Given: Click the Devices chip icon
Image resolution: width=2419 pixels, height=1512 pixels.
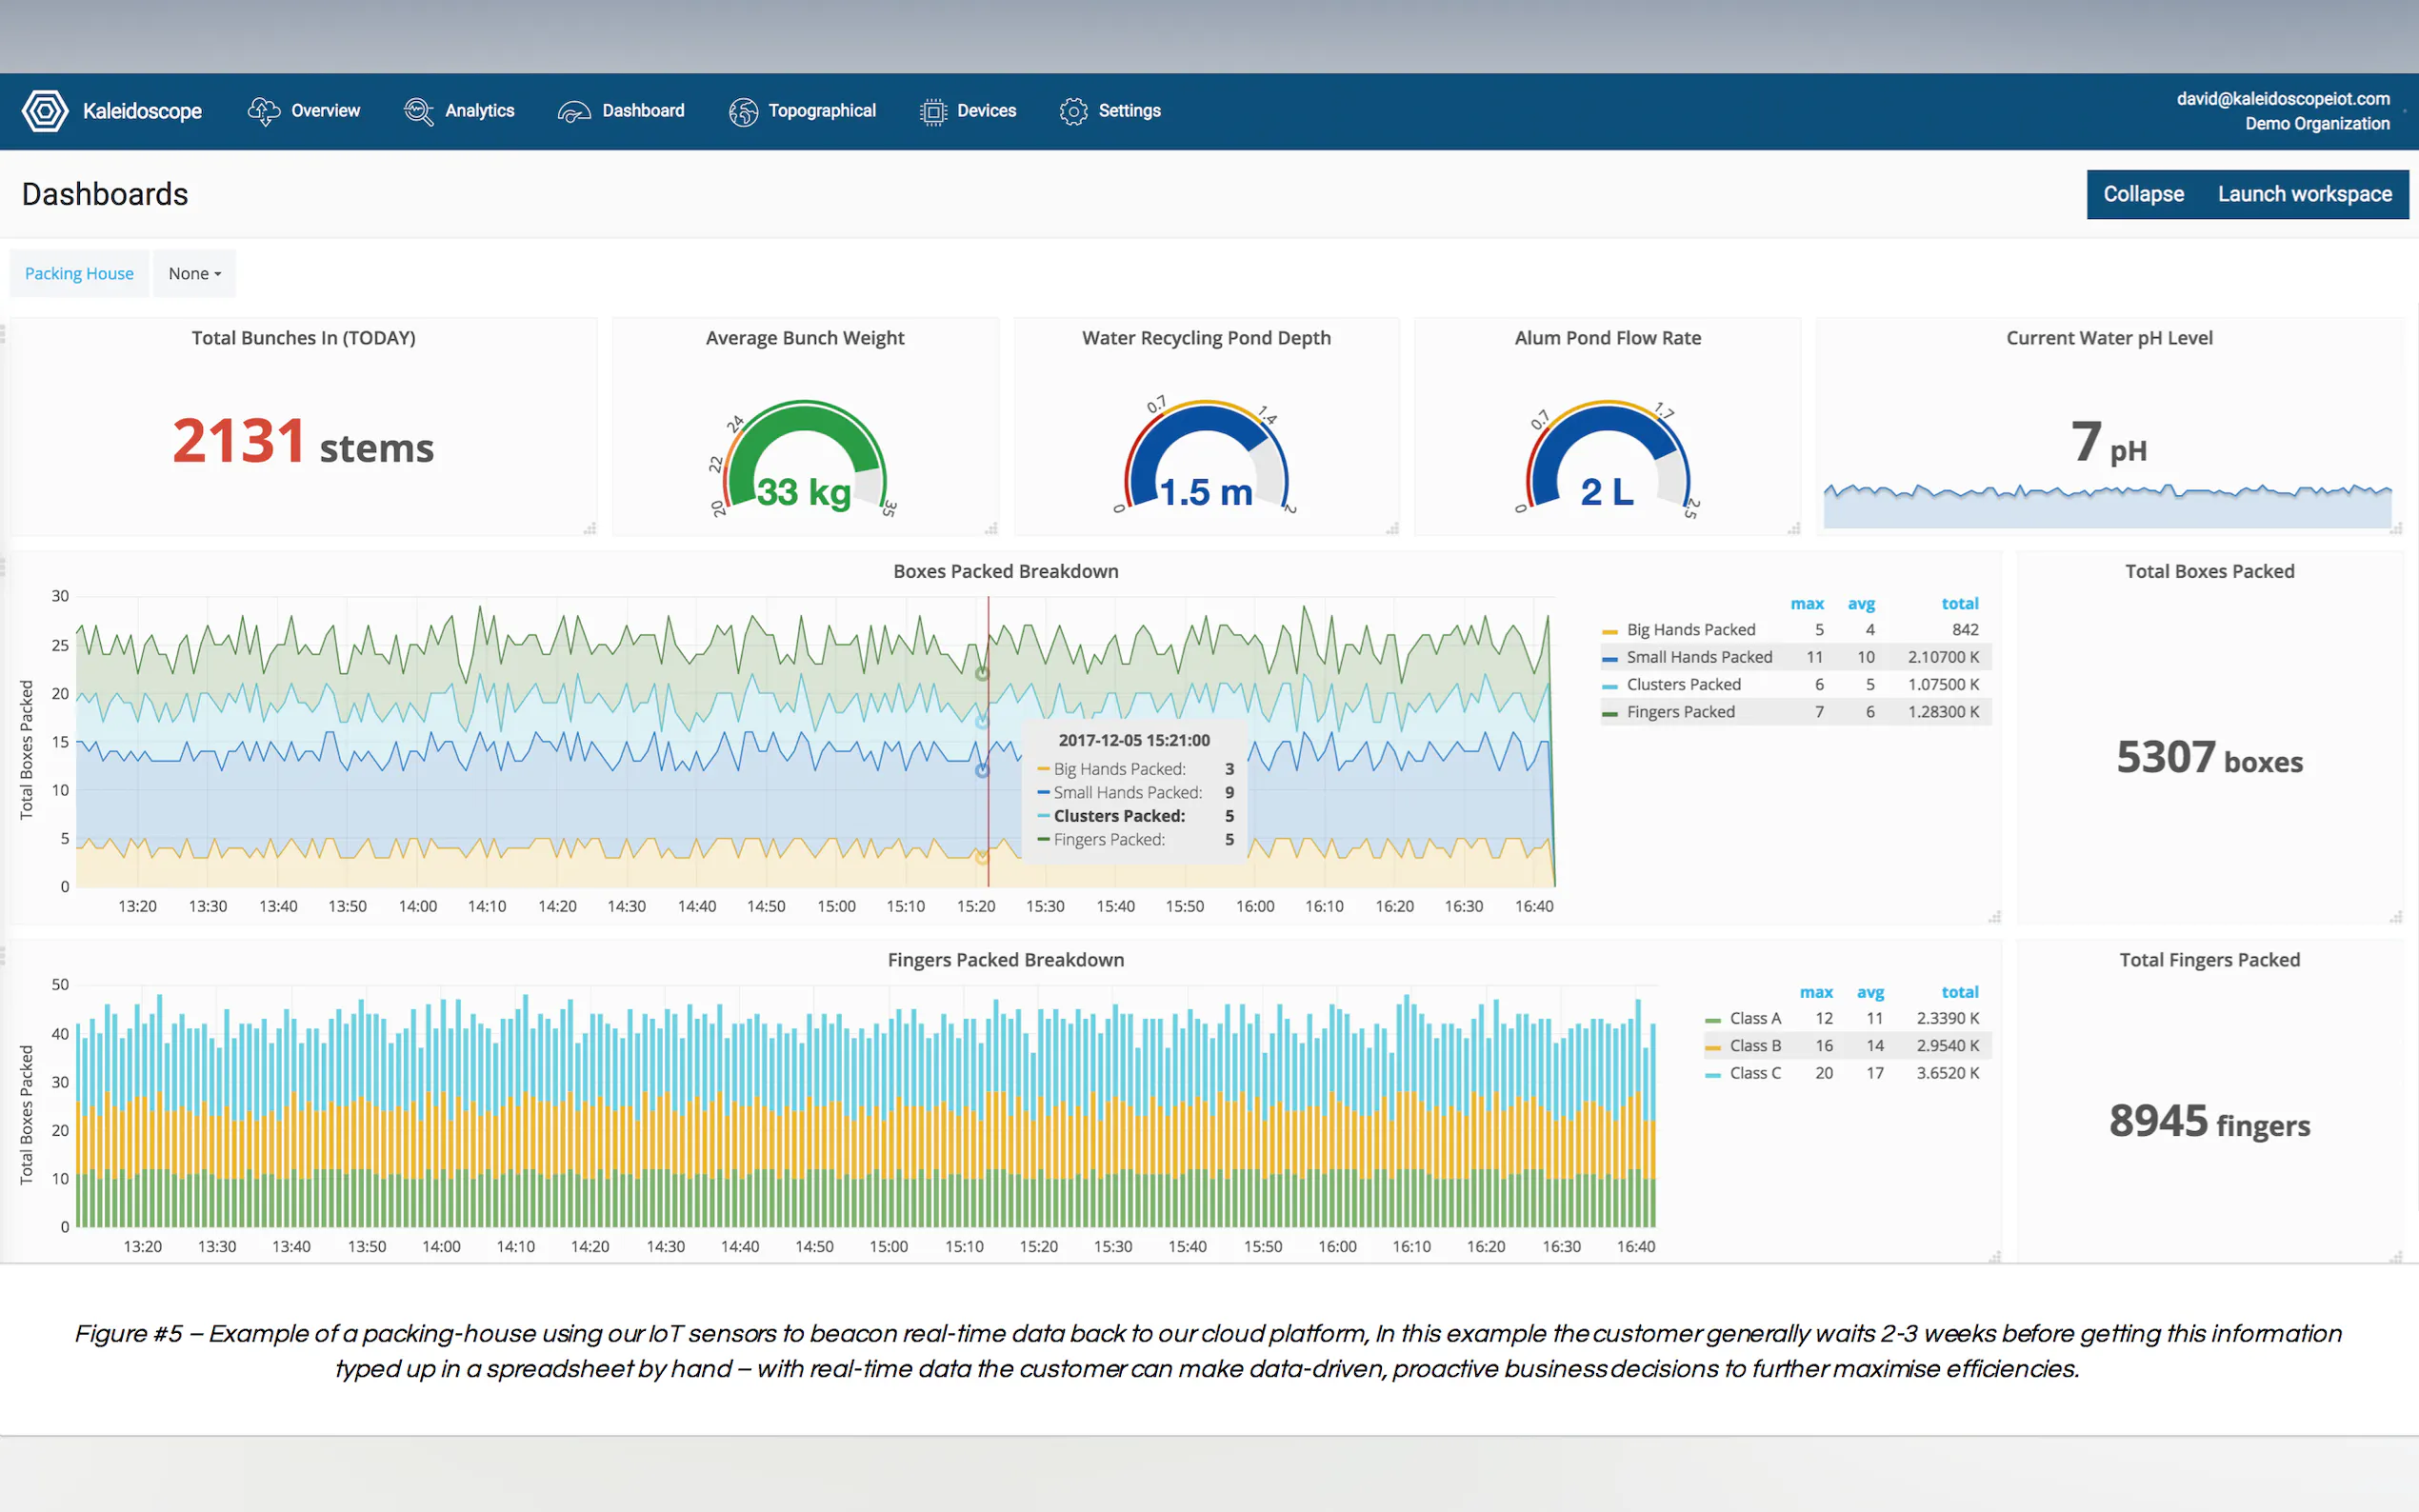Looking at the screenshot, I should coord(932,112).
